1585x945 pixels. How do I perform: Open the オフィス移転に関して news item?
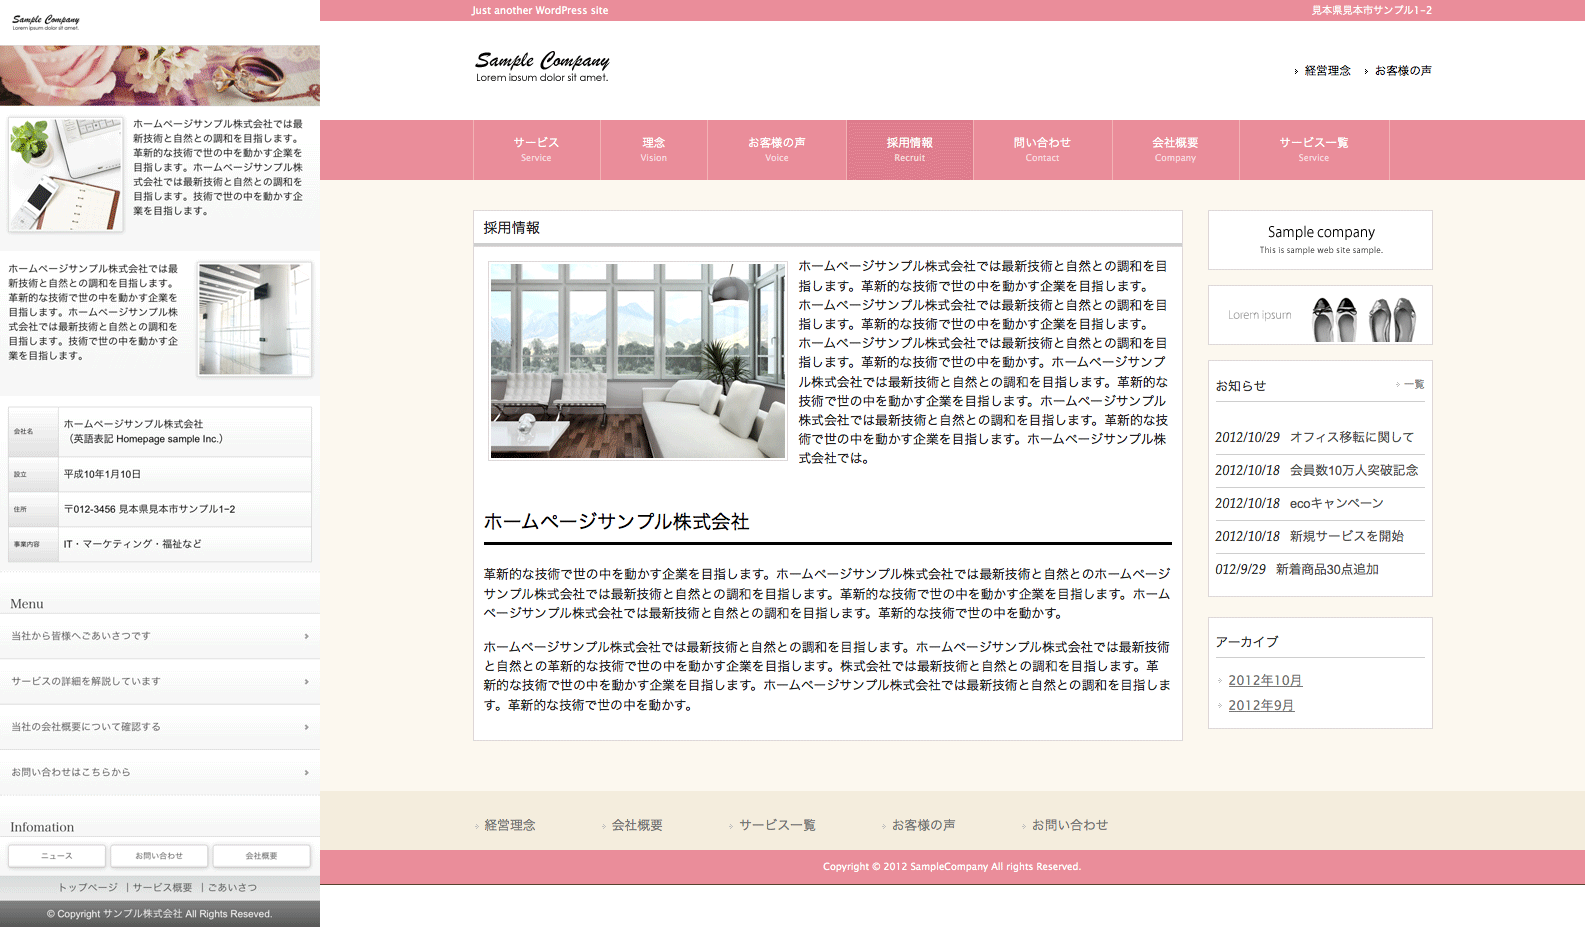coord(1351,437)
